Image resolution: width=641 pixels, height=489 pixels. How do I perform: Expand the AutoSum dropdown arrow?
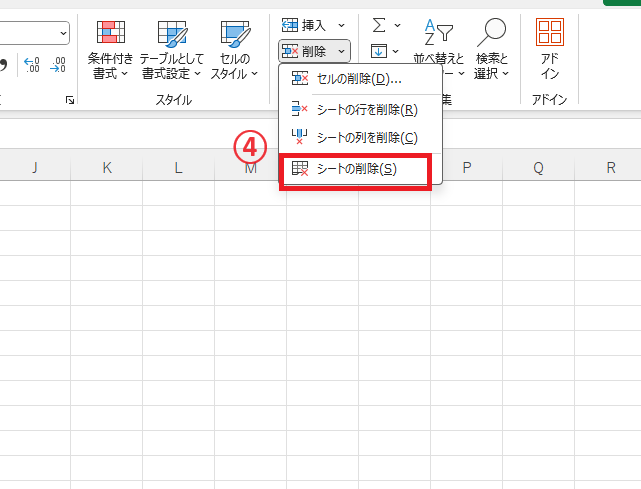click(x=397, y=26)
